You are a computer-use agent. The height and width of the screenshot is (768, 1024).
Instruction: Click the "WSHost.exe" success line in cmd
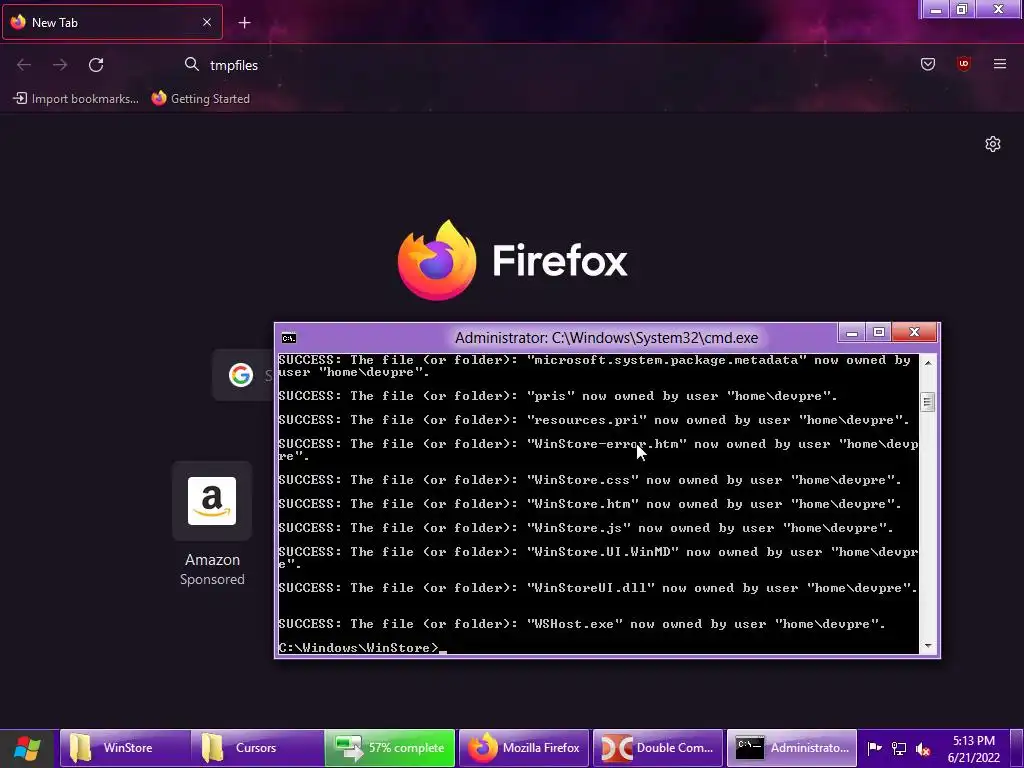coord(581,624)
